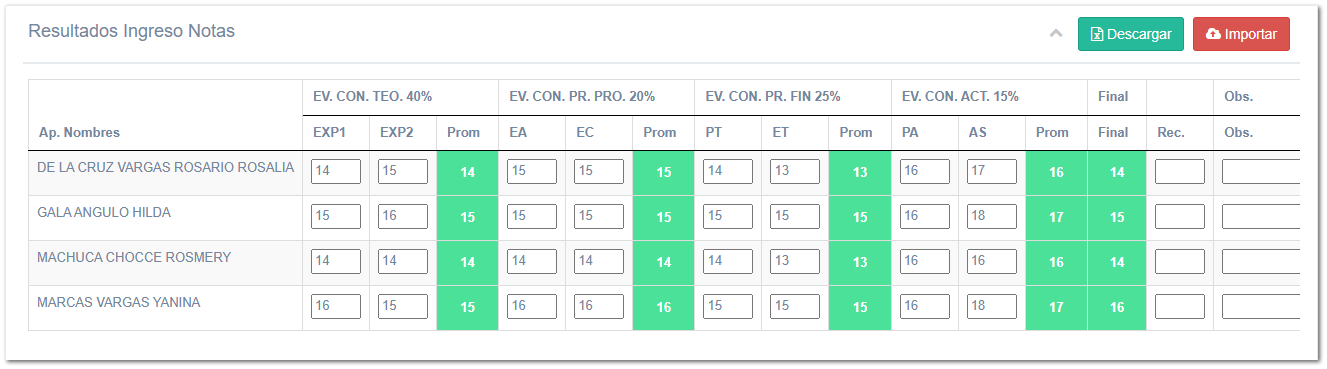The width and height of the screenshot is (1327, 369).
Task: Click EC grade input for Marcas Vargas Yanina
Action: (x=599, y=307)
